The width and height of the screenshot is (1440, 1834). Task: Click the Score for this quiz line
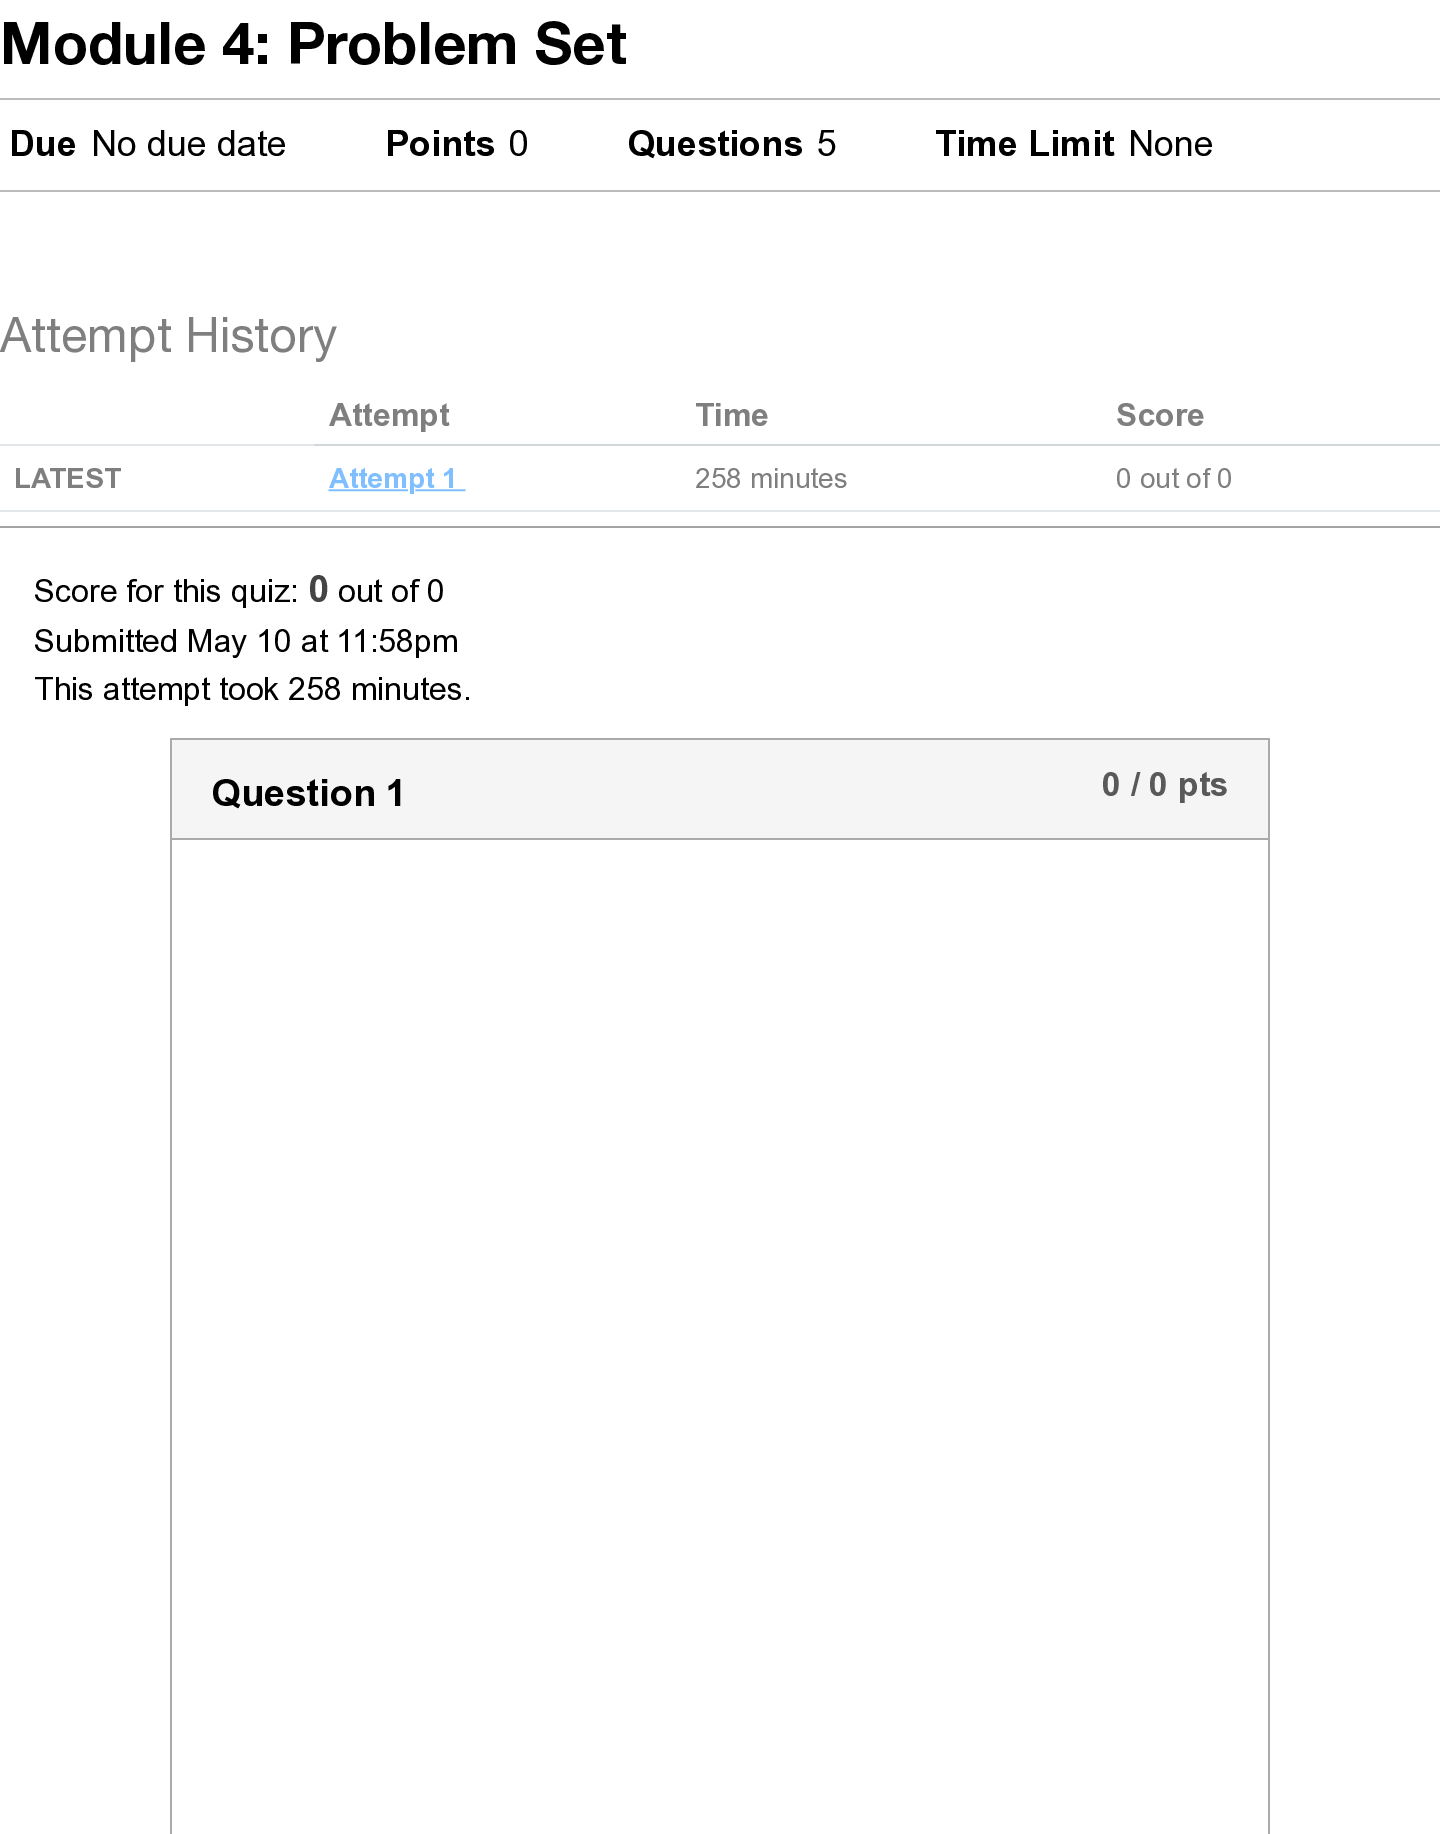pyautogui.click(x=239, y=591)
